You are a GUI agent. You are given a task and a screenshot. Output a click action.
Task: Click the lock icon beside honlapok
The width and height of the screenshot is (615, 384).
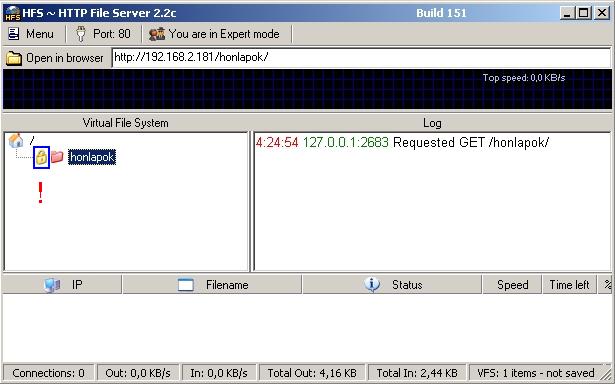pyautogui.click(x=41, y=157)
